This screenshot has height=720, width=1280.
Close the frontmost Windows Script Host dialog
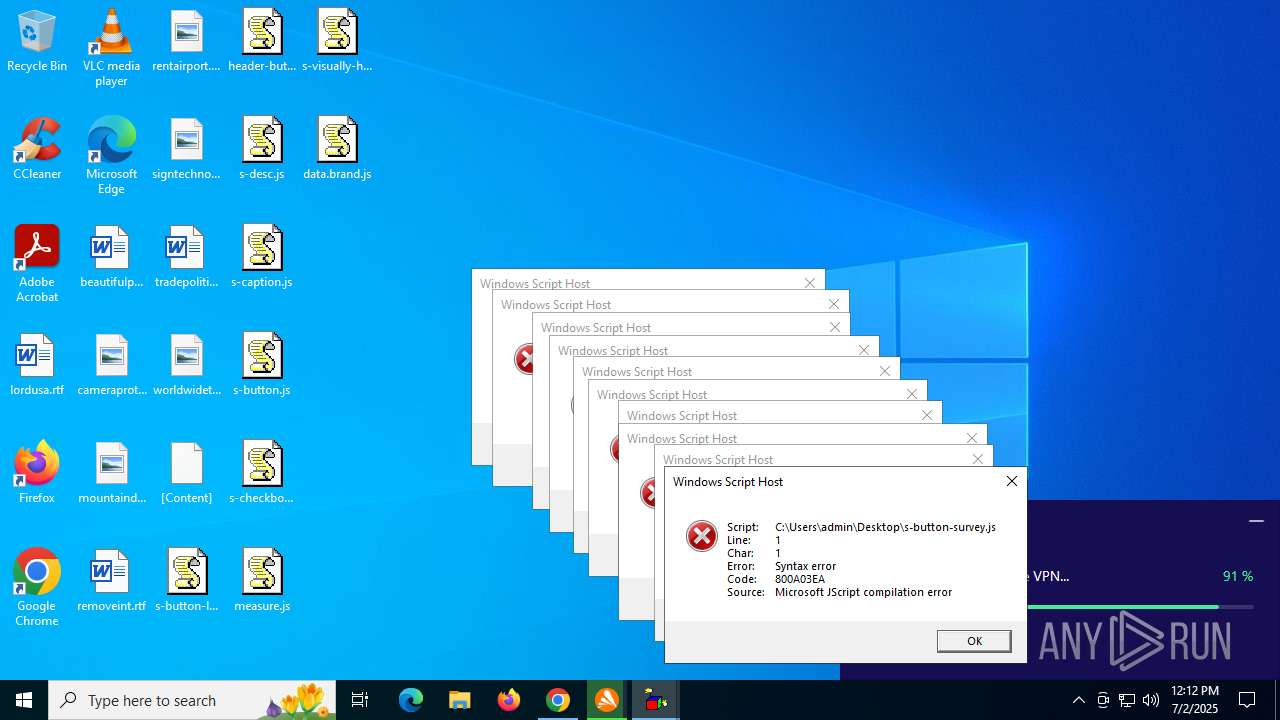click(1011, 481)
